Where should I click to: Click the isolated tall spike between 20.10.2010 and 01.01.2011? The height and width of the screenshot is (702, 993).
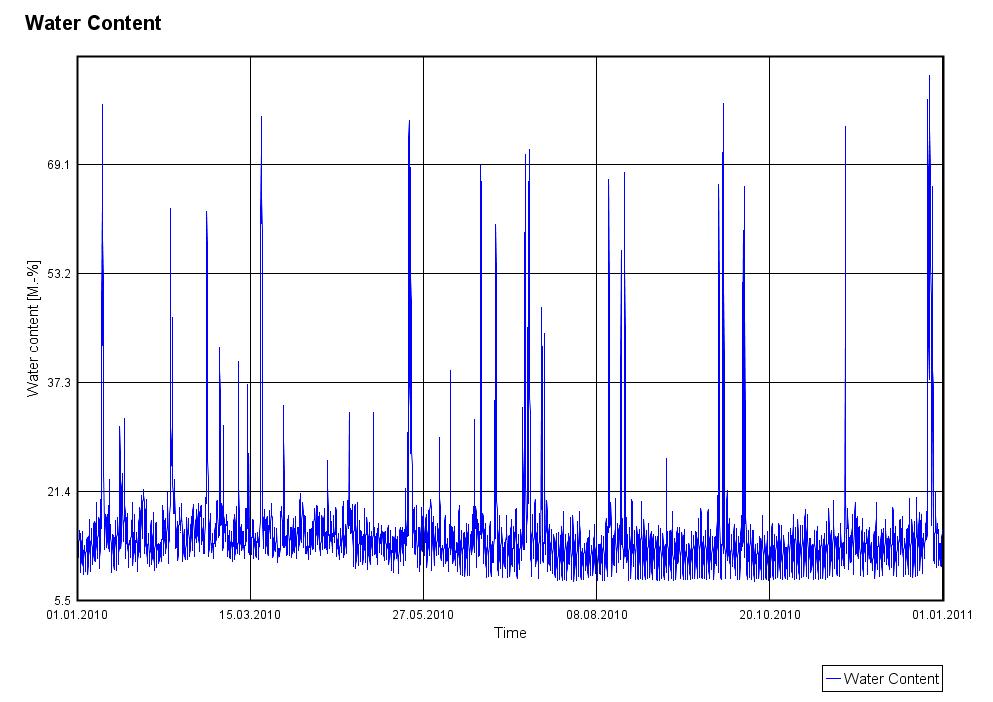pos(845,128)
